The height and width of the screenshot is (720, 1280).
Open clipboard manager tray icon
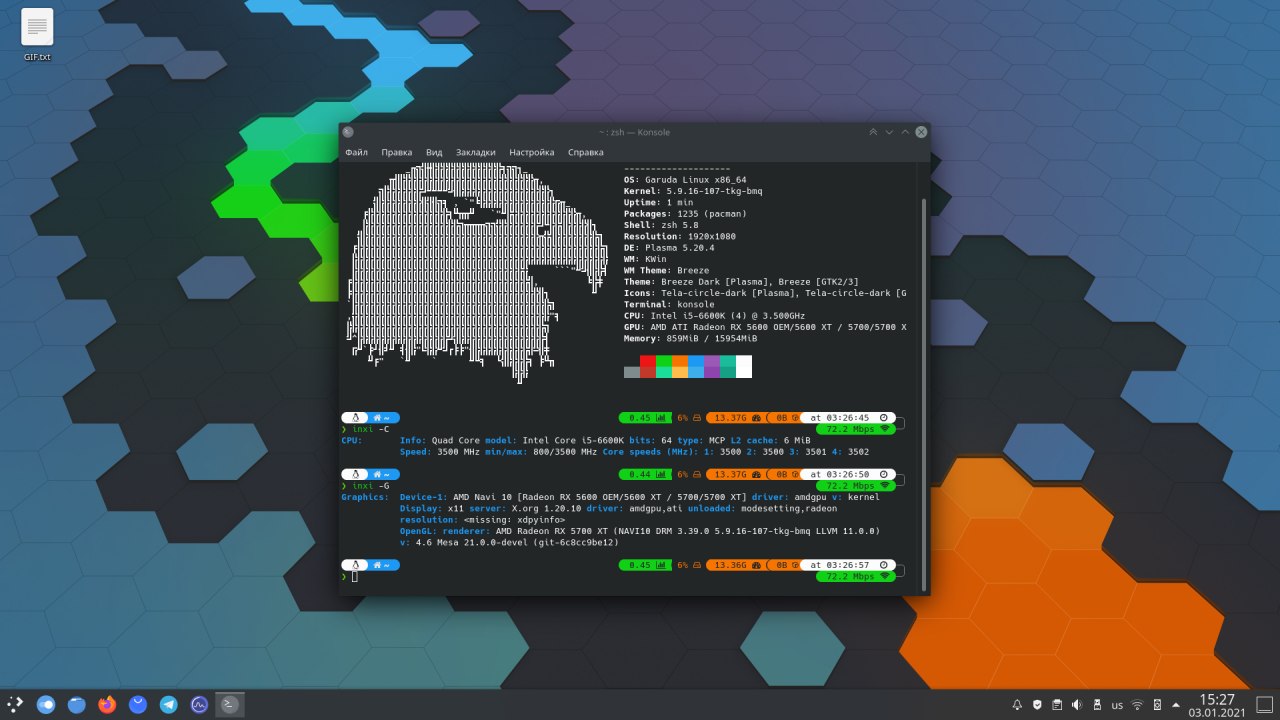point(1057,705)
